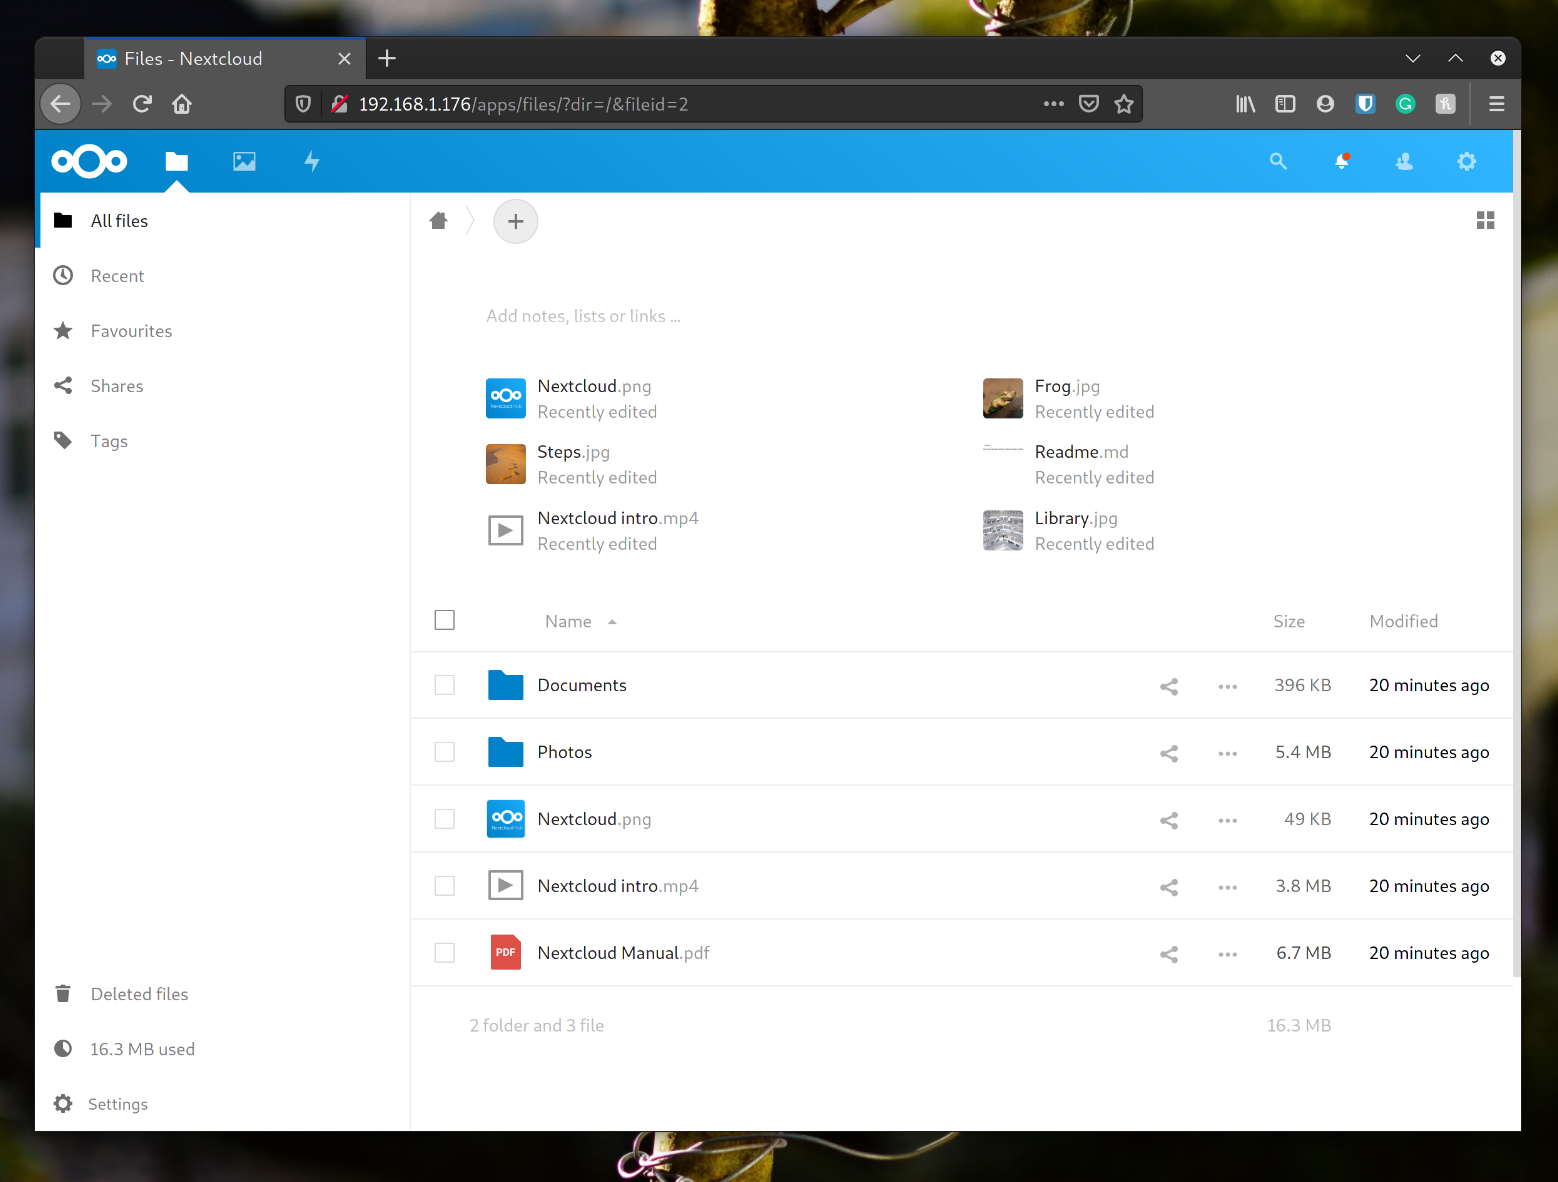Share the Documents folder
Viewport: 1558px width, 1182px height.
1169,686
